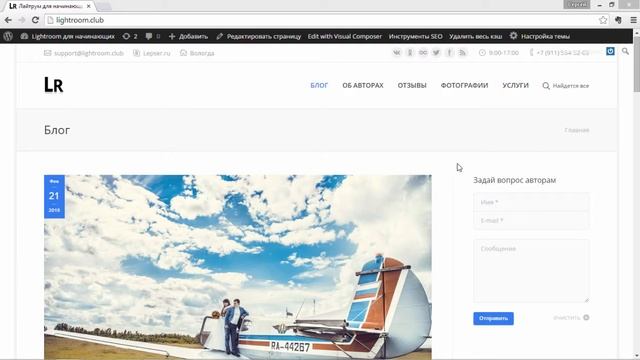Screen dimensions: 640x360
Task: Click the LR site logo
Action: (x=53, y=85)
